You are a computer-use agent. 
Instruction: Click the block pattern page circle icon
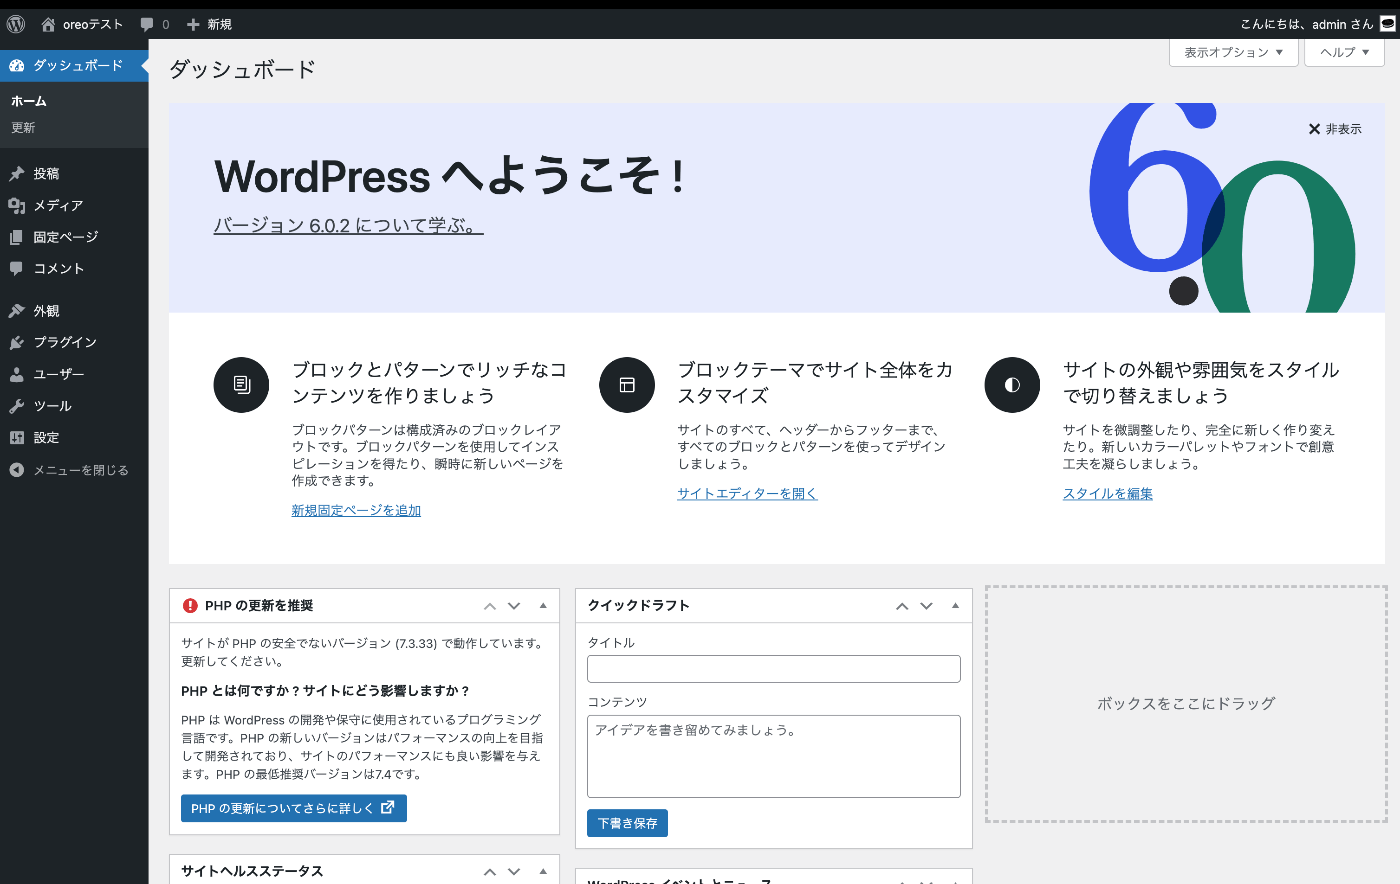241,385
